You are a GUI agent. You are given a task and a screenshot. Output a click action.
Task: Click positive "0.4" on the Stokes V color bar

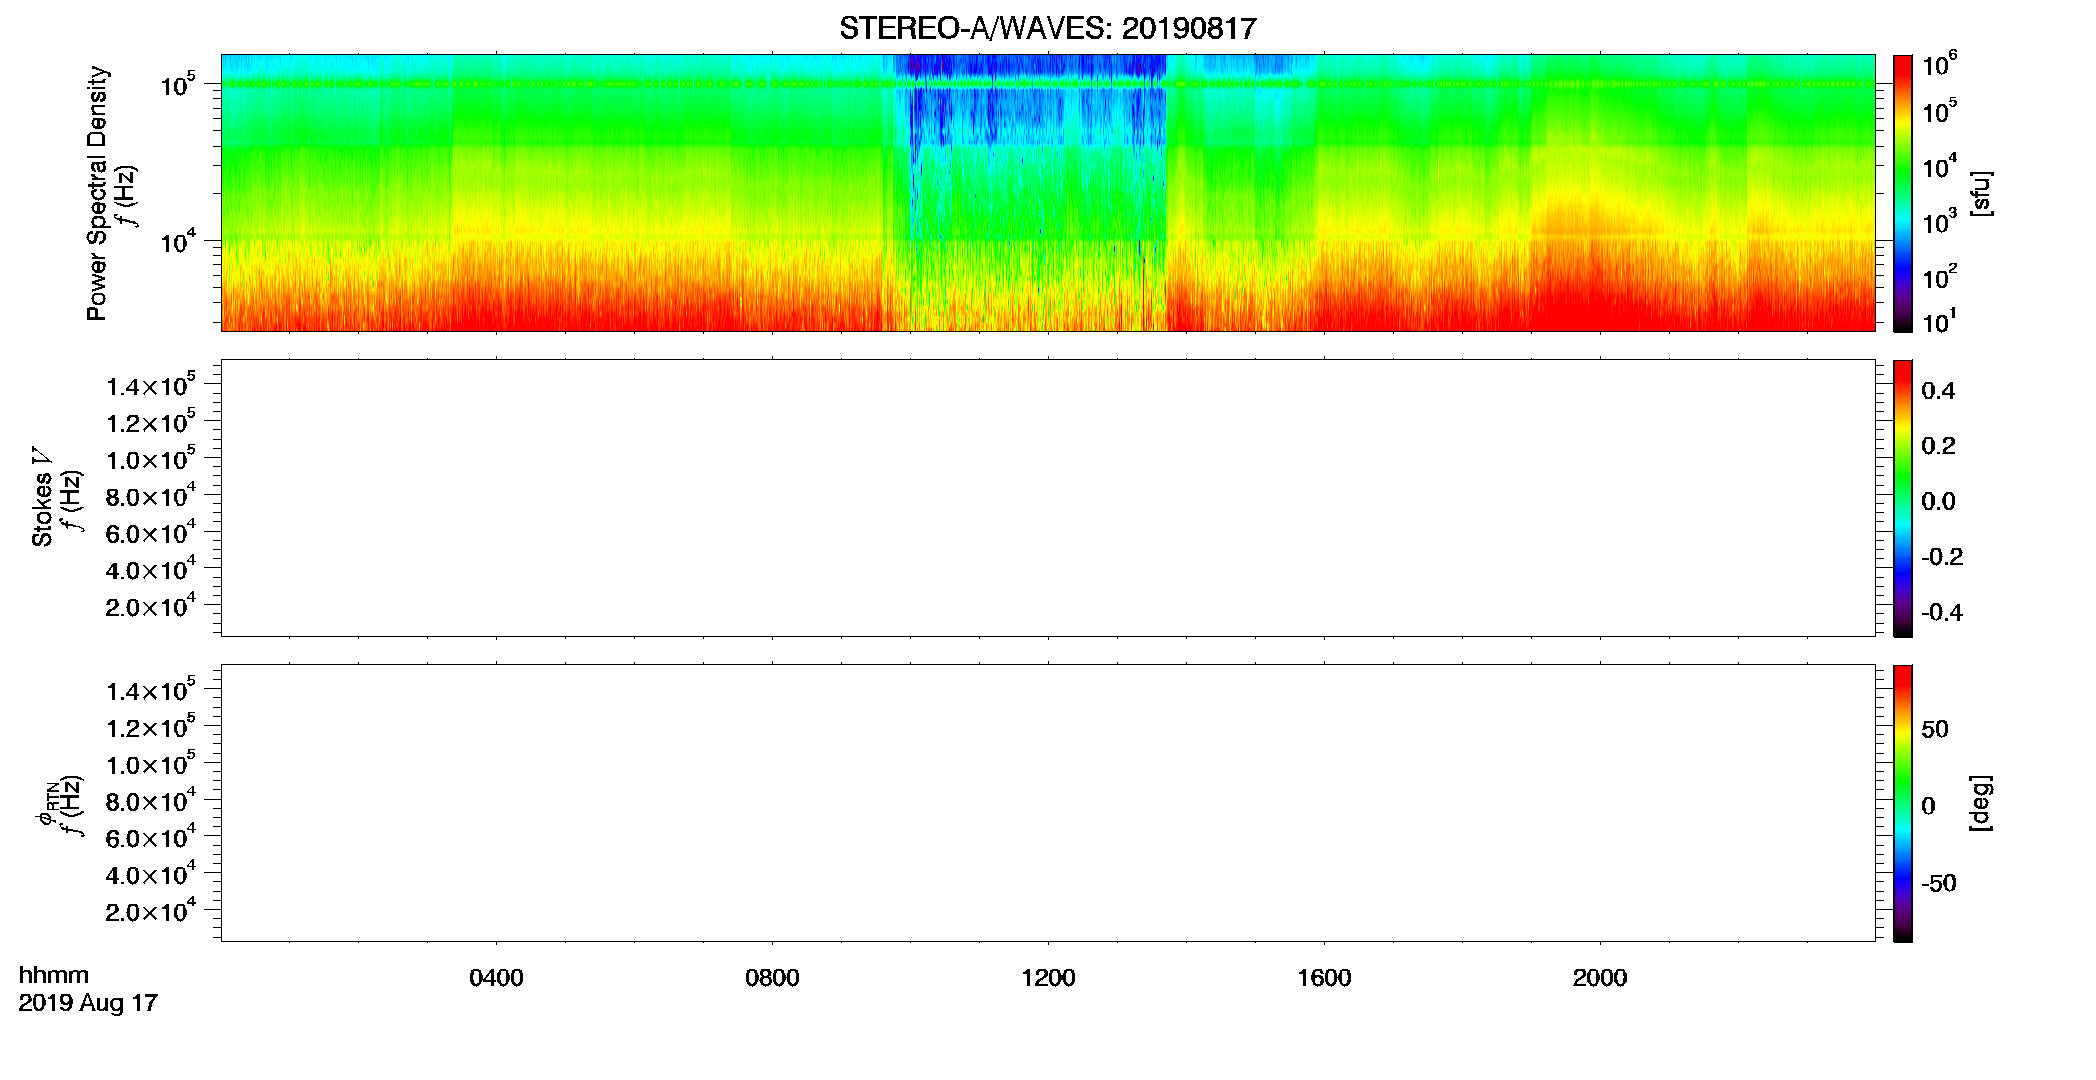pyautogui.click(x=1938, y=391)
